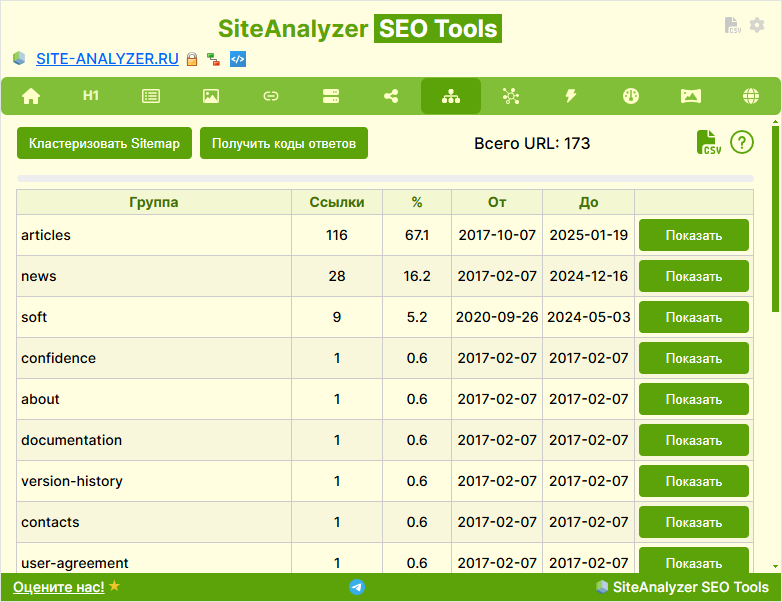Open settings gear in the header

pyautogui.click(x=757, y=25)
